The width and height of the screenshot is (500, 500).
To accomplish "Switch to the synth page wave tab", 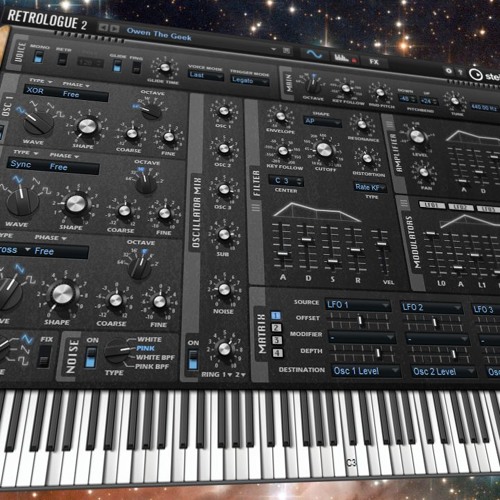I will [x=314, y=55].
